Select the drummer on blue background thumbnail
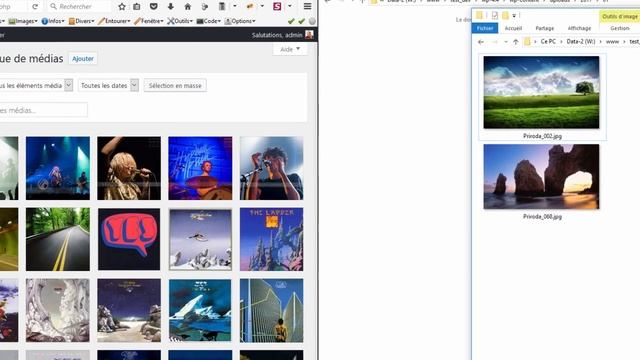This screenshot has width=640, height=360. (200, 168)
